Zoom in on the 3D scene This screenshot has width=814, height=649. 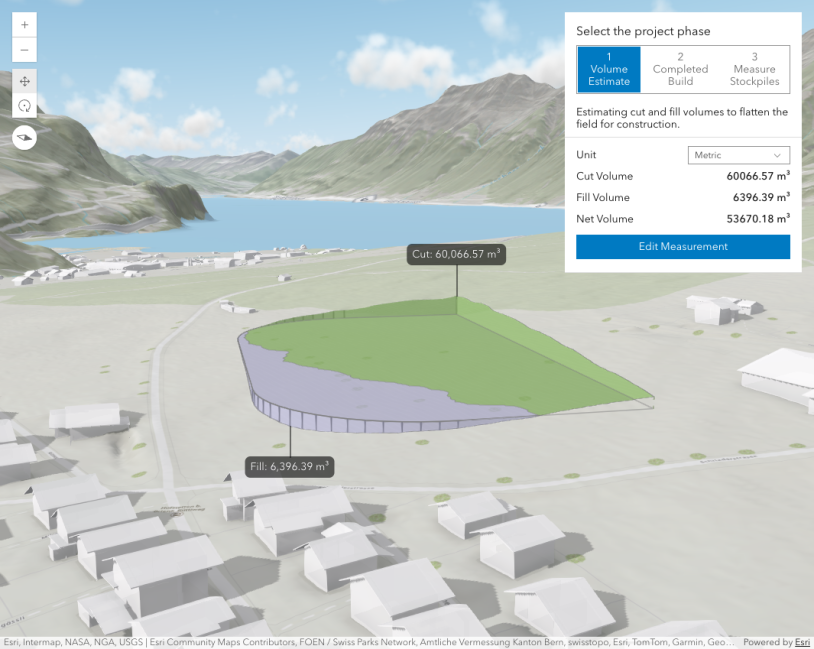point(24,24)
